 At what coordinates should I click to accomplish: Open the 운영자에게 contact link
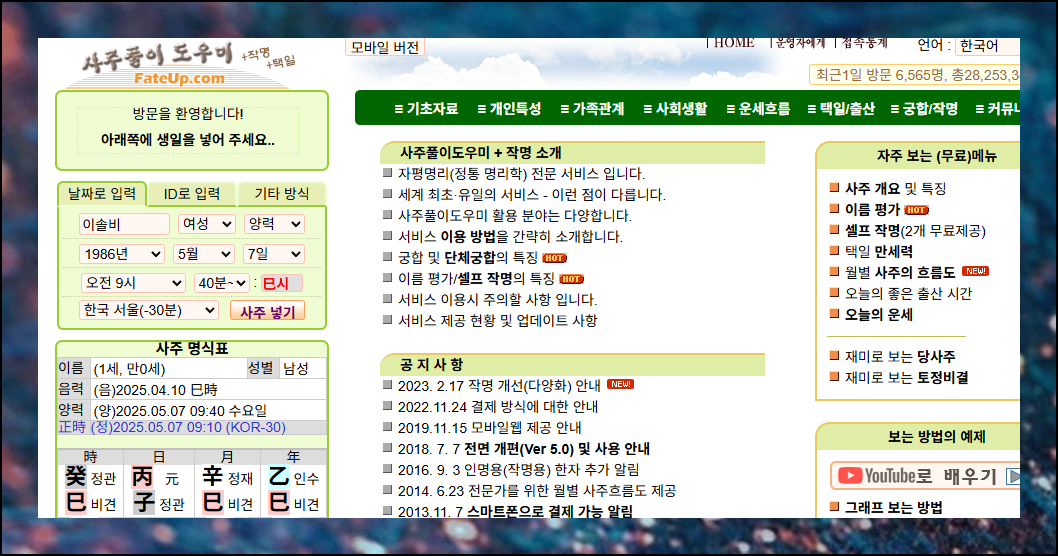pyautogui.click(x=800, y=43)
